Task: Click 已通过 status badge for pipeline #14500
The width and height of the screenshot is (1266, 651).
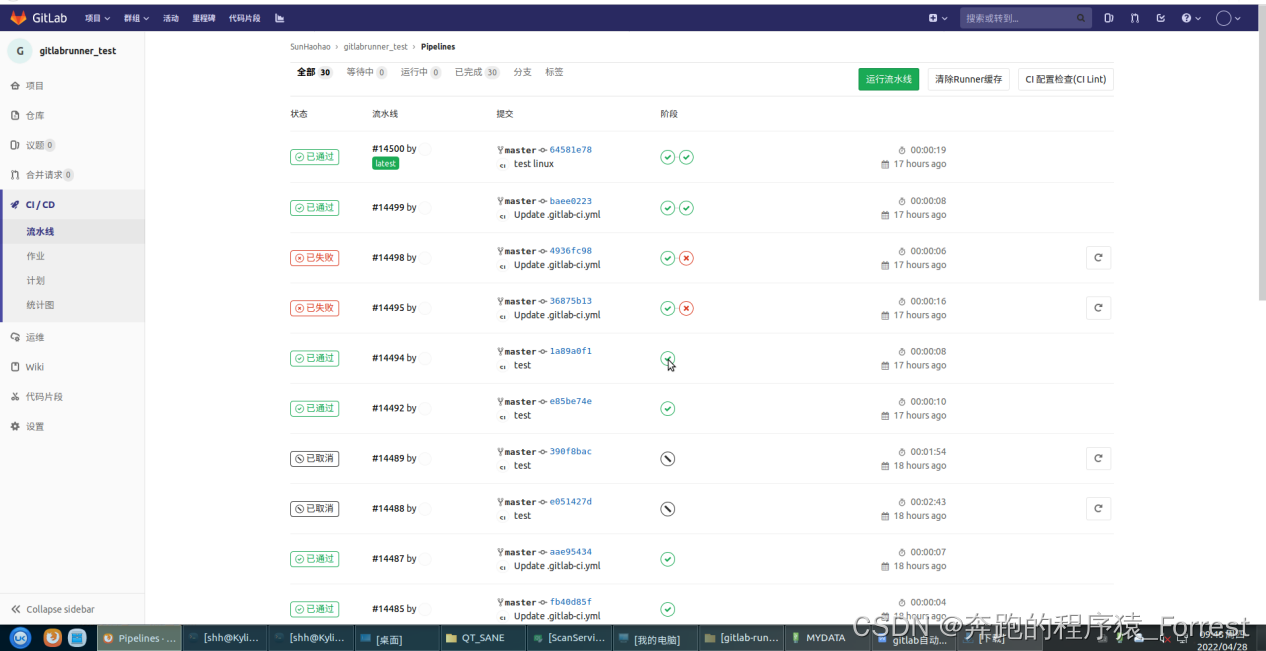Action: [x=314, y=157]
